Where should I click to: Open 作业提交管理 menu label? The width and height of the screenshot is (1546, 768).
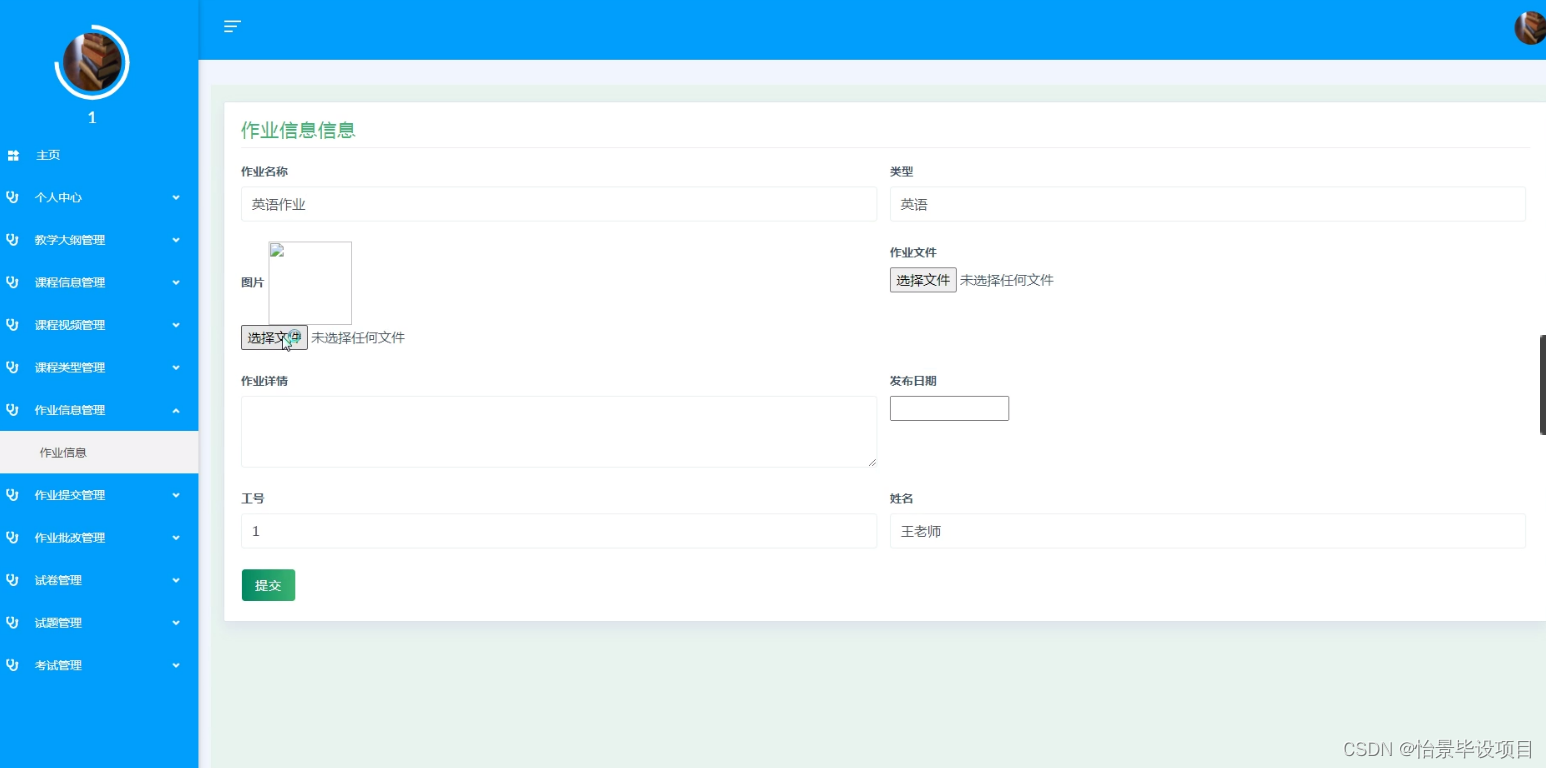(70, 495)
